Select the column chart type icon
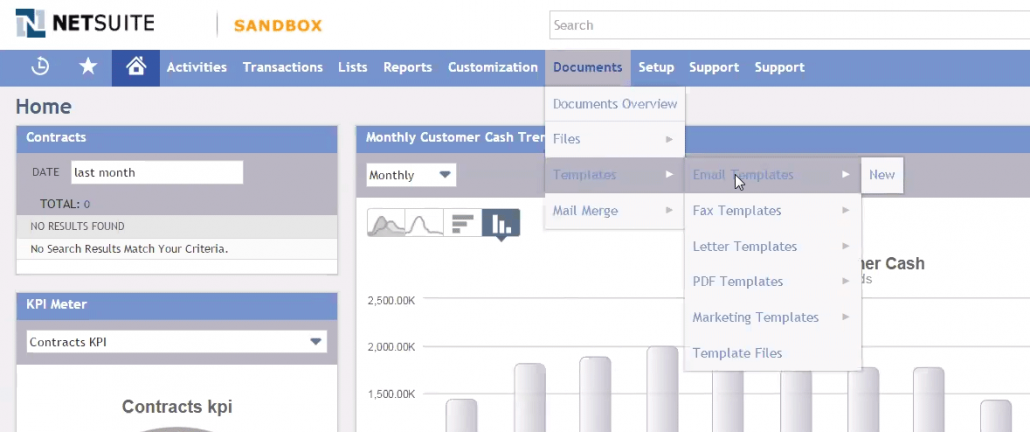This screenshot has width=1030, height=432. point(501,223)
